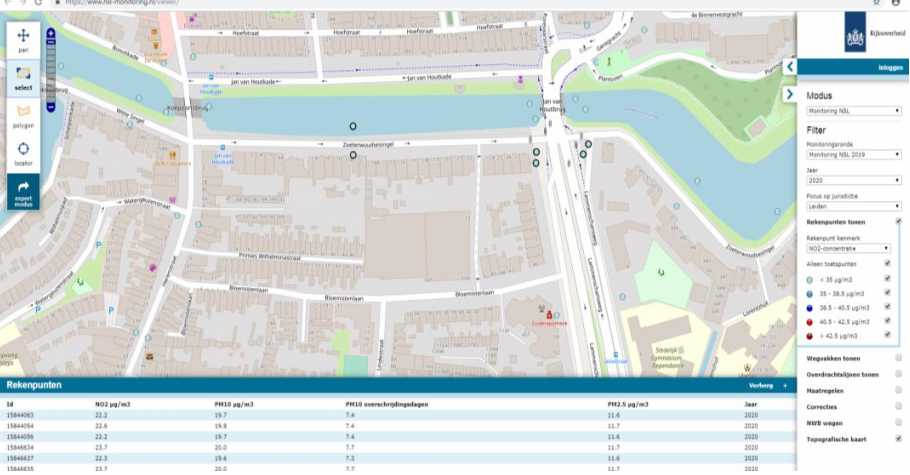Choose the polygon selection tool
The width and height of the screenshot is (910, 475).
23,116
